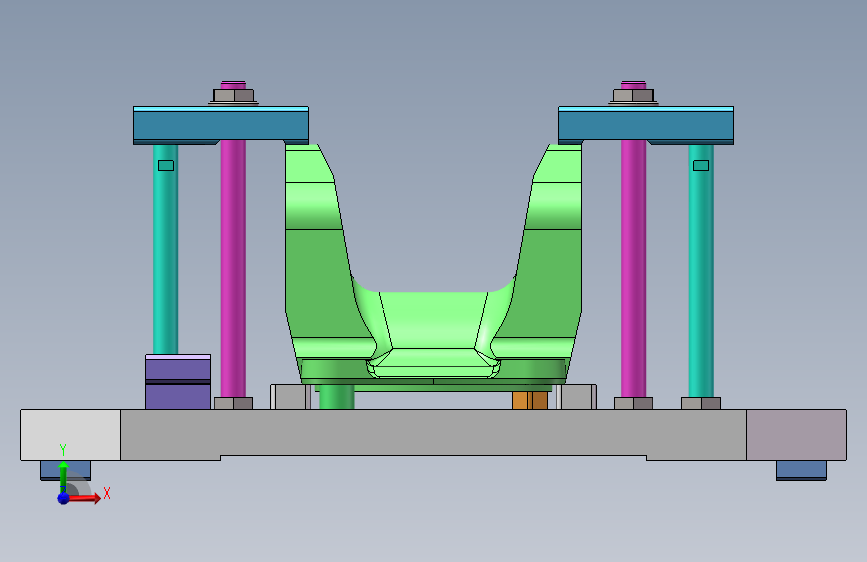The width and height of the screenshot is (867, 562).
Task: Click the rectangular slot on left teal post
Action: (166, 165)
